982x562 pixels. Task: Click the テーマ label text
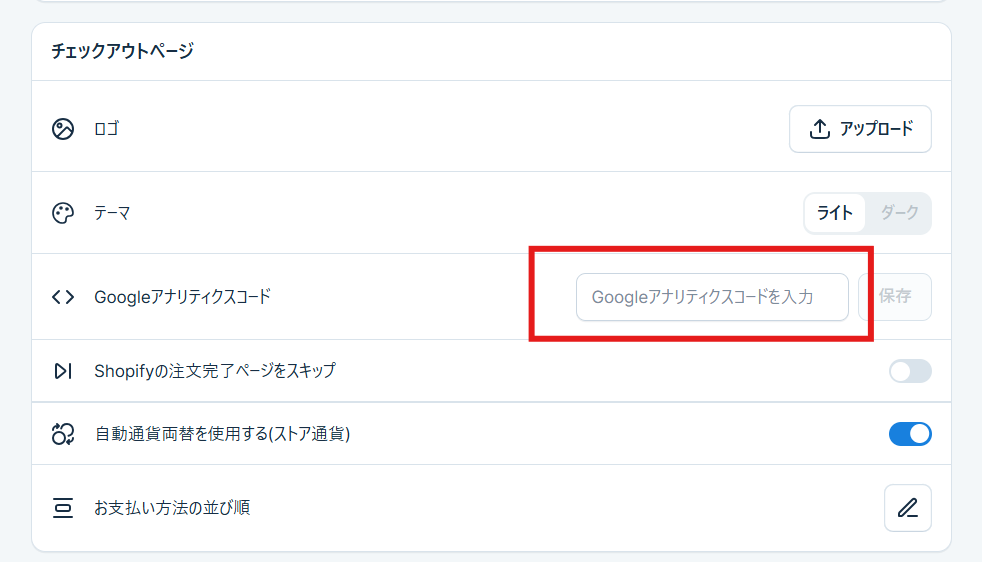[112, 213]
